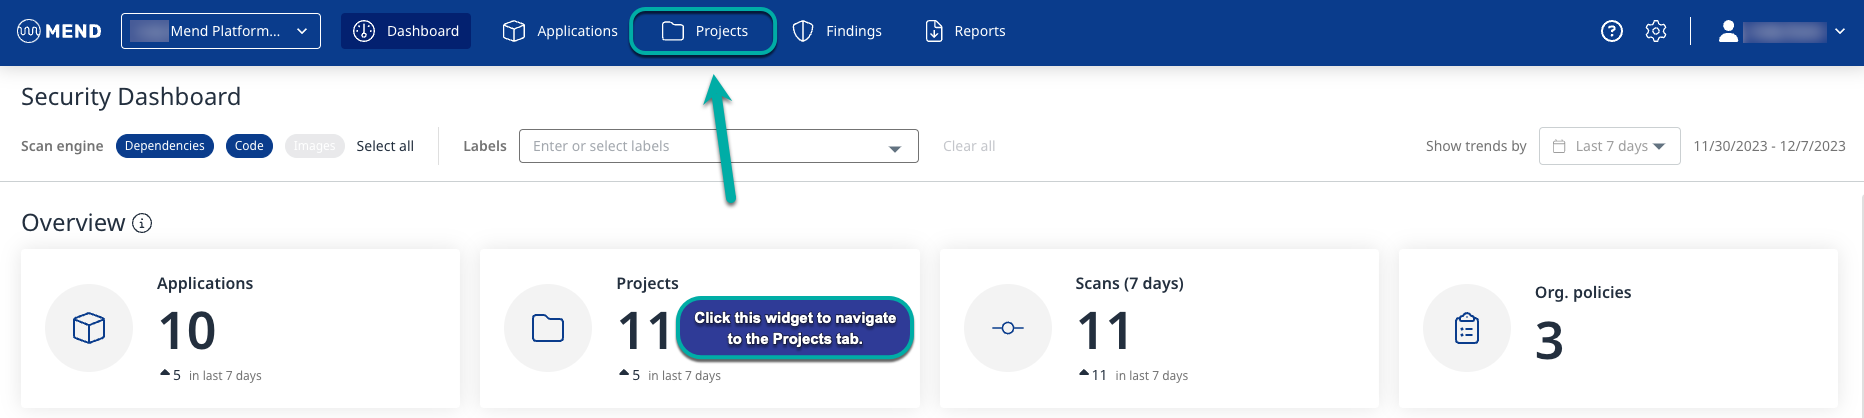Click the Scans widget circle icon

(1007, 328)
